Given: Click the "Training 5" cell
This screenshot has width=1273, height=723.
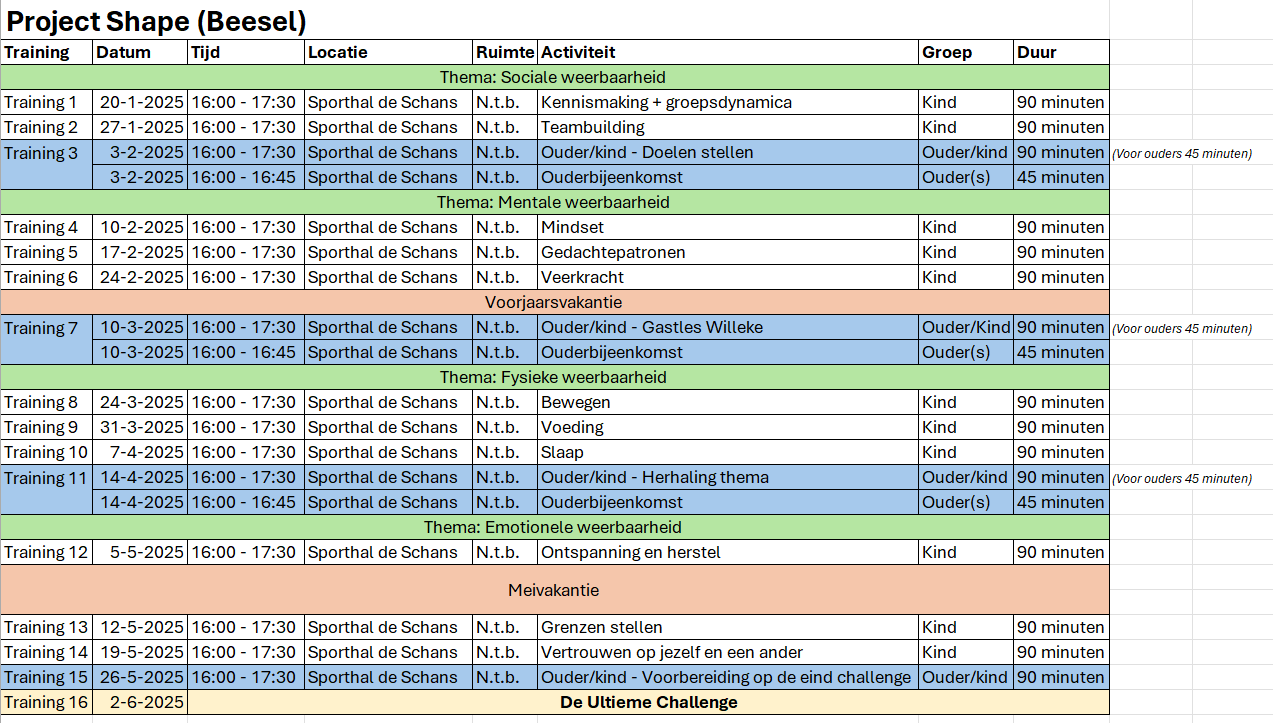Looking at the screenshot, I should click(x=47, y=252).
